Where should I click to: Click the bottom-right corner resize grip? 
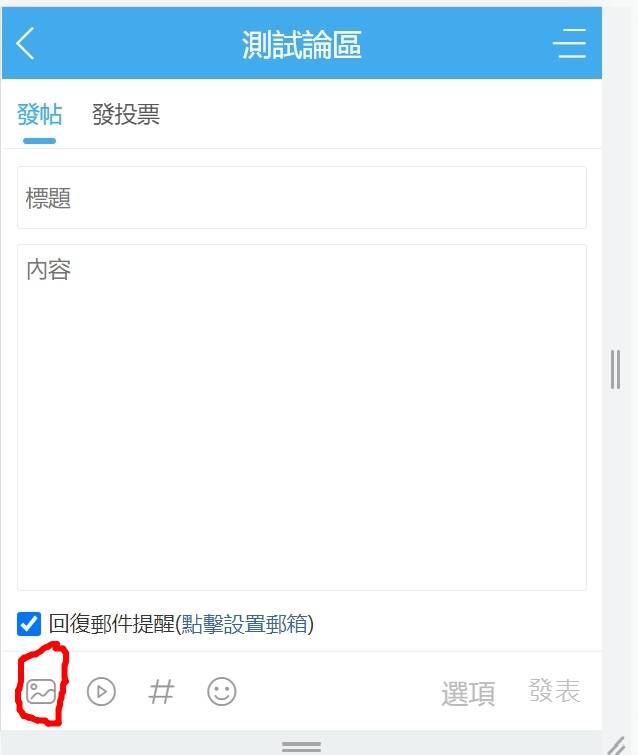point(617,744)
